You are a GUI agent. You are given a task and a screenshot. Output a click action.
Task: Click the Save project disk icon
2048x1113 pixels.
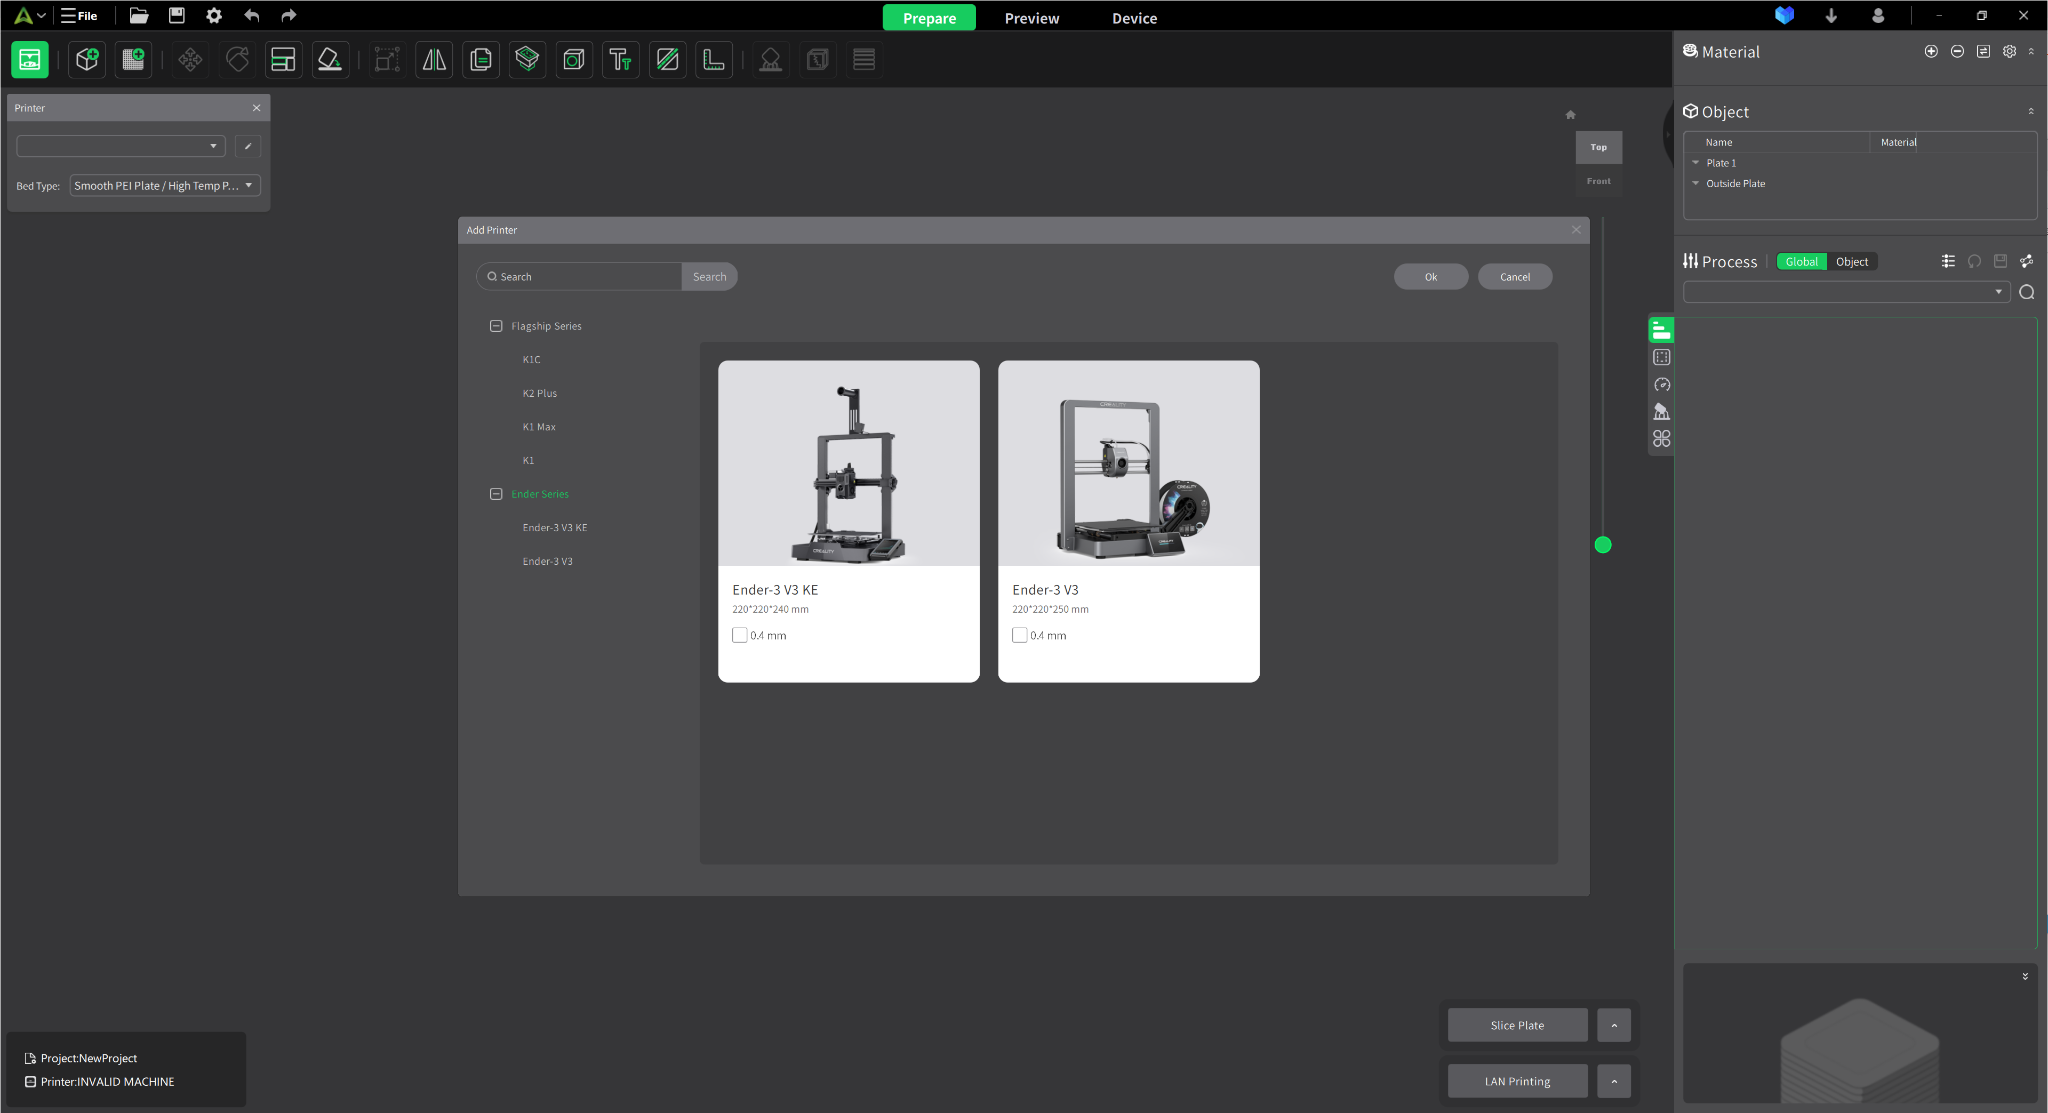coord(177,16)
